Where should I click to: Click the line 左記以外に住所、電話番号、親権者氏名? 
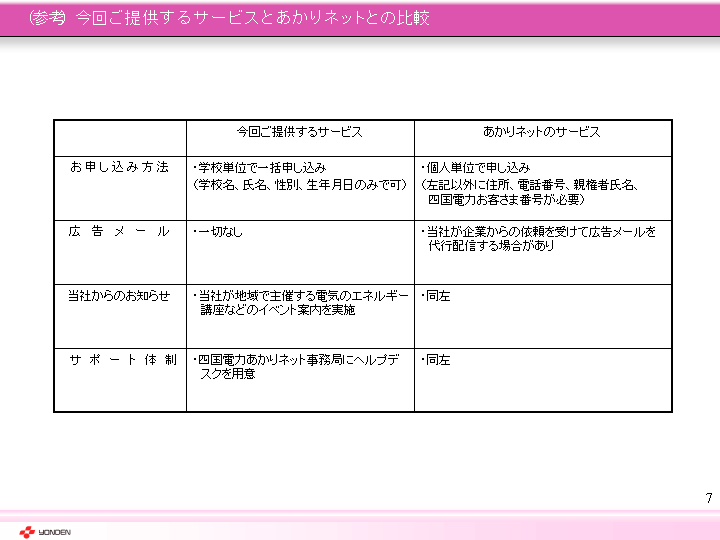(x=529, y=185)
